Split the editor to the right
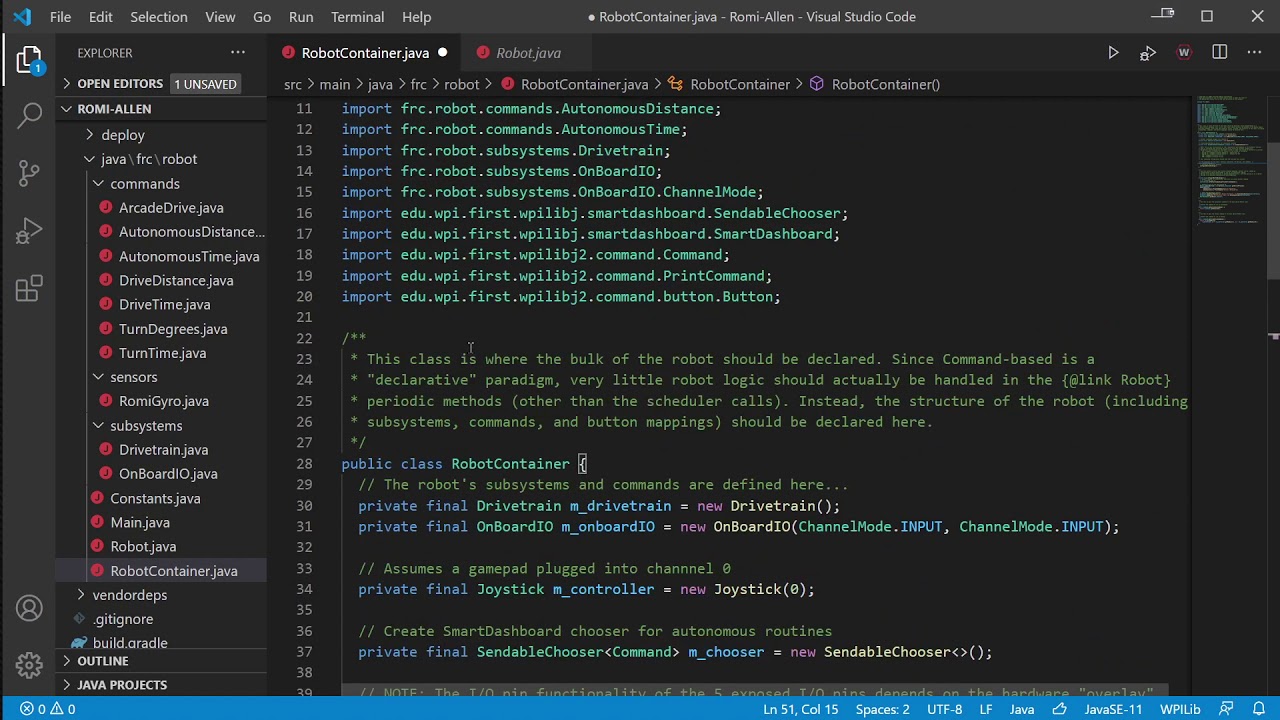The height and width of the screenshot is (720, 1280). (x=1220, y=53)
